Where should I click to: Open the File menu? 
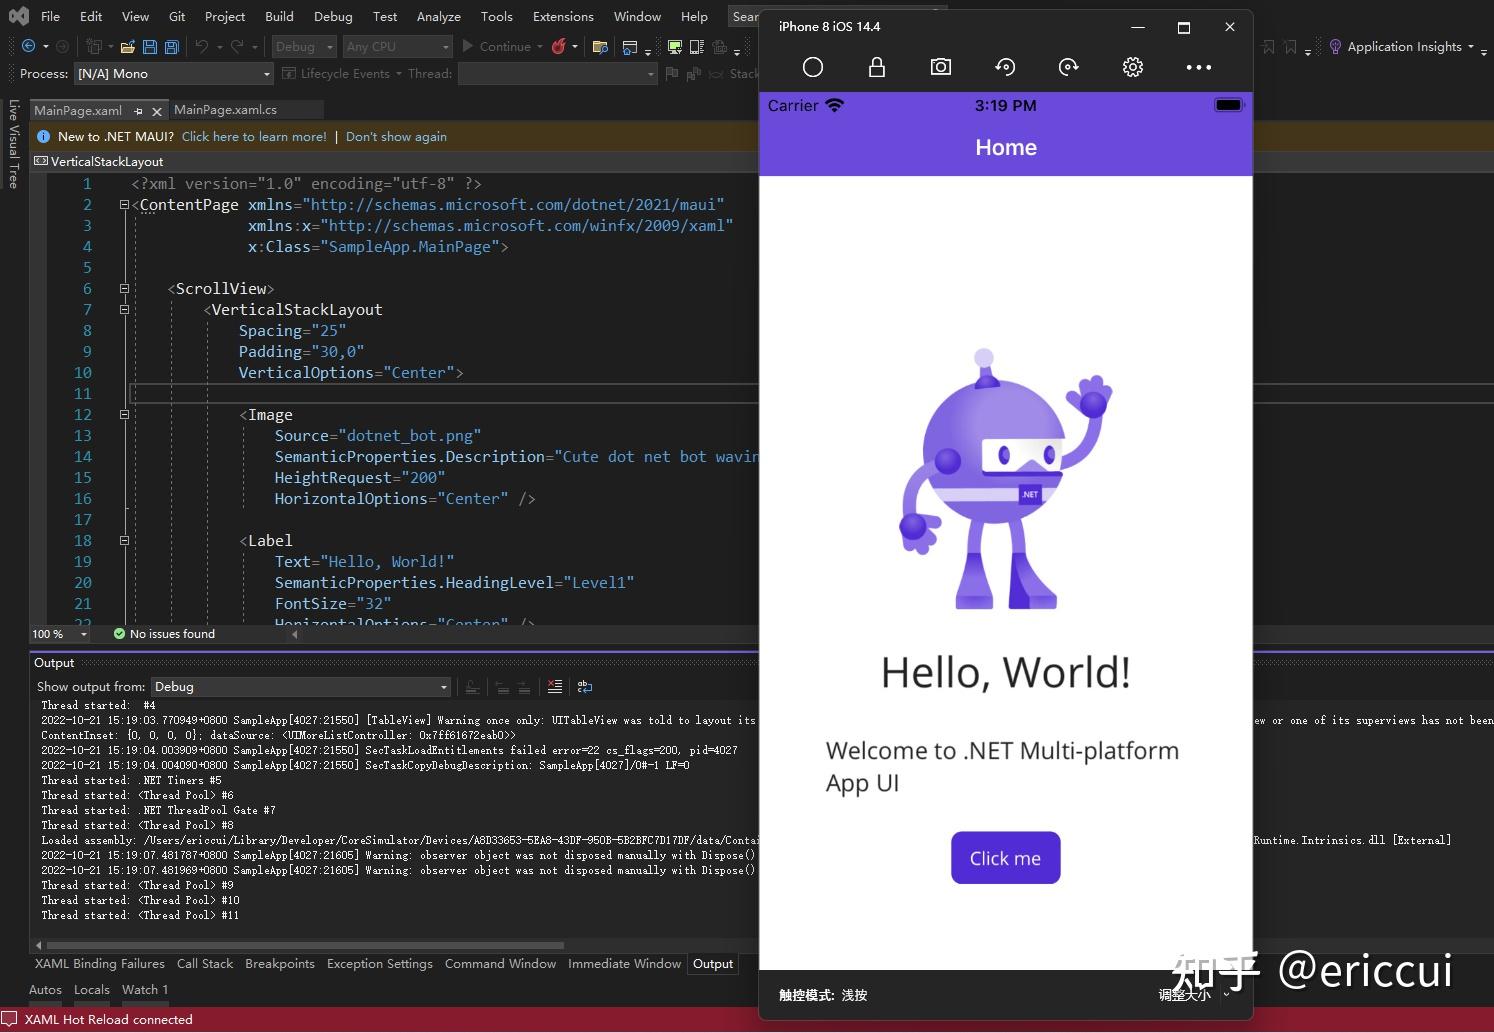(51, 16)
